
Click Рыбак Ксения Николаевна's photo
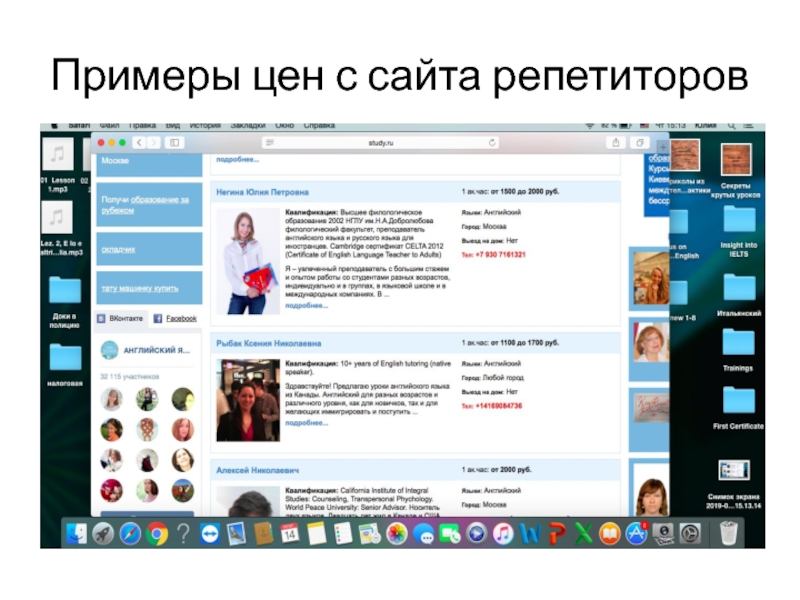(248, 401)
